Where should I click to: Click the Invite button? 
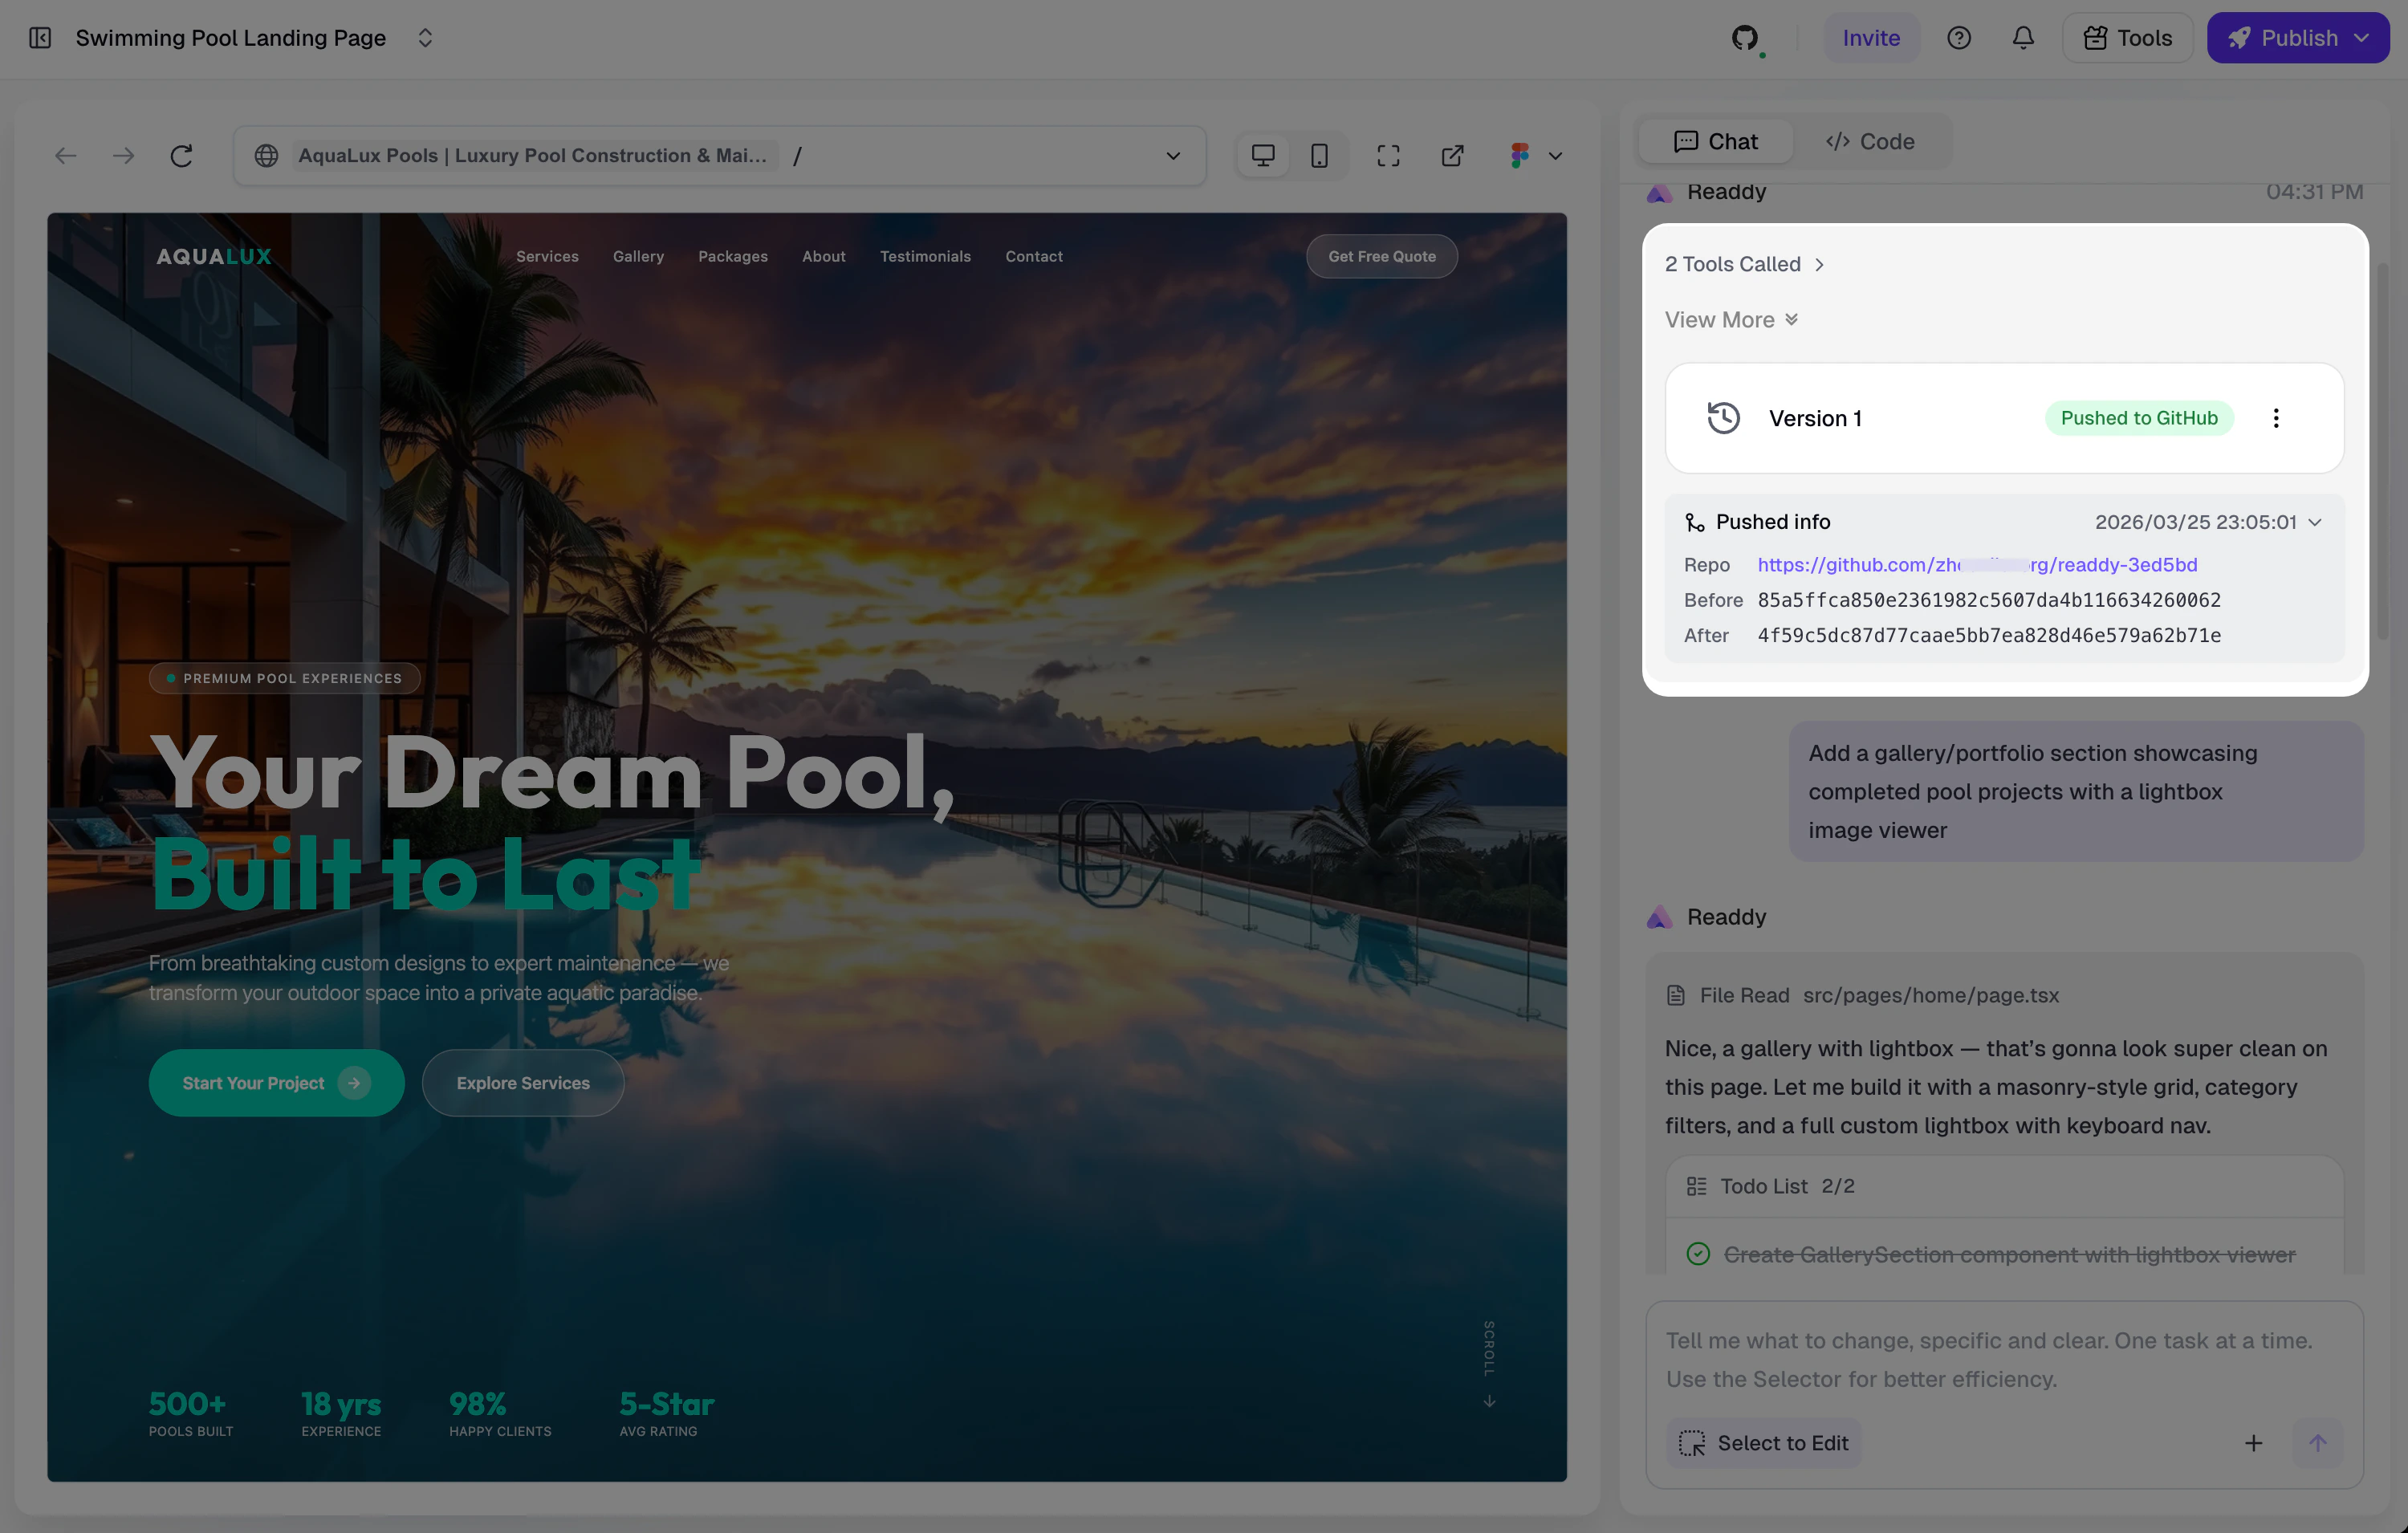[1871, 37]
